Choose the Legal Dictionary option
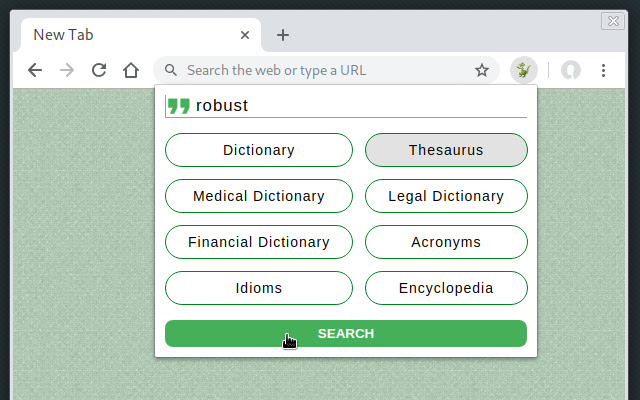The image size is (640, 400). pyautogui.click(x=446, y=196)
